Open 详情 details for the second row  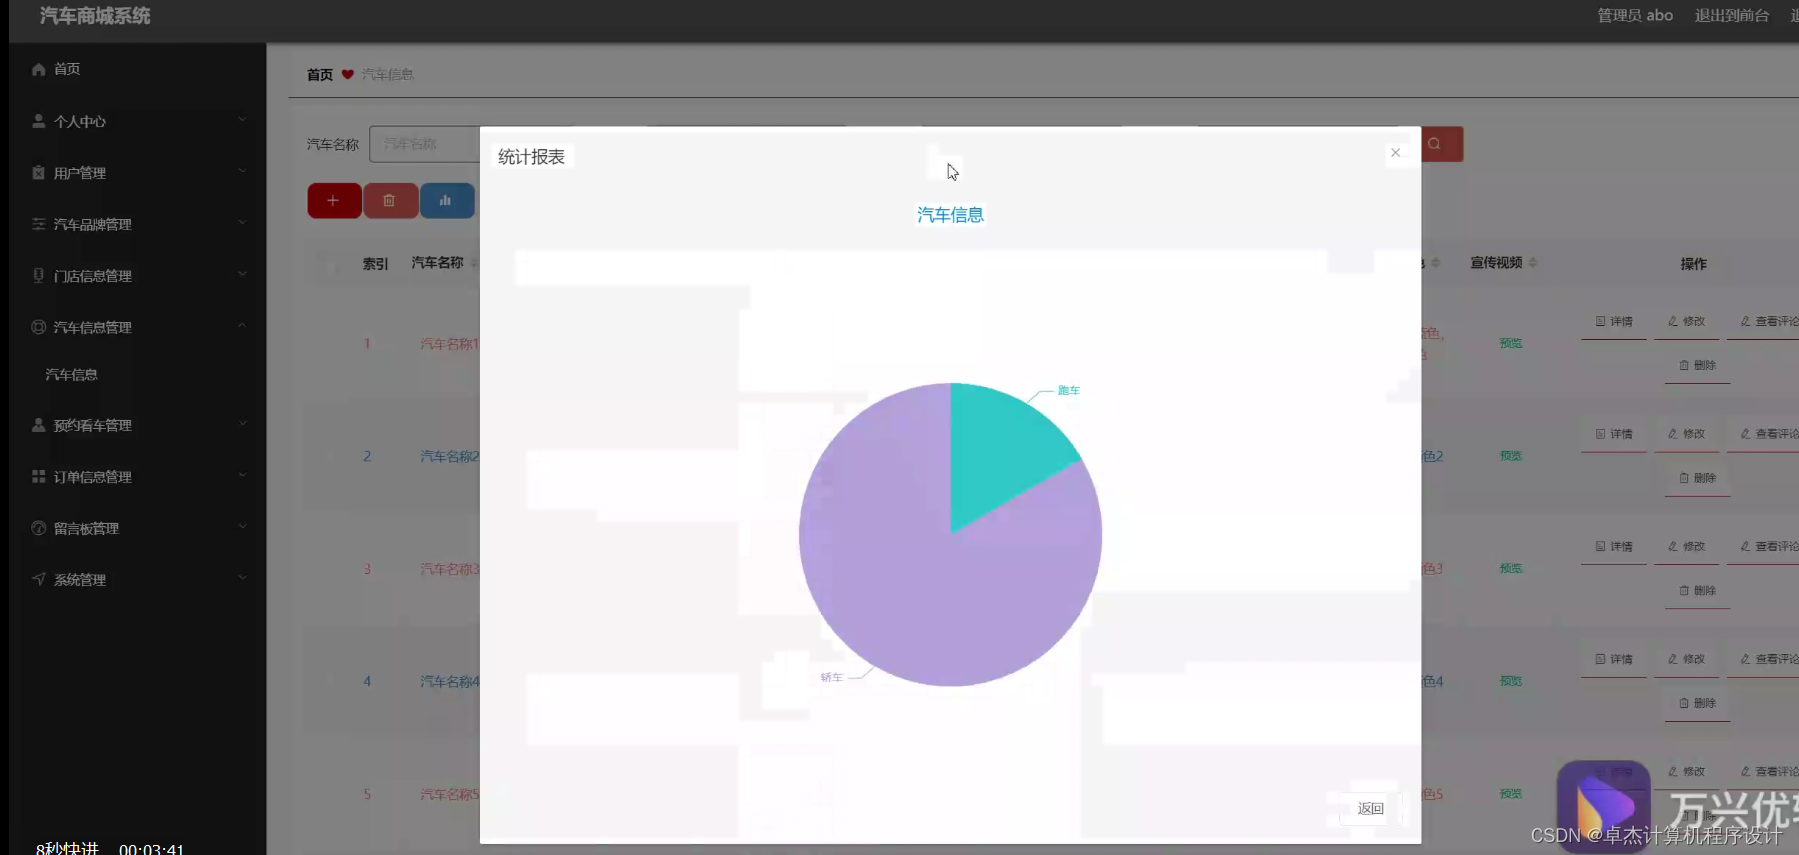pyautogui.click(x=1613, y=434)
